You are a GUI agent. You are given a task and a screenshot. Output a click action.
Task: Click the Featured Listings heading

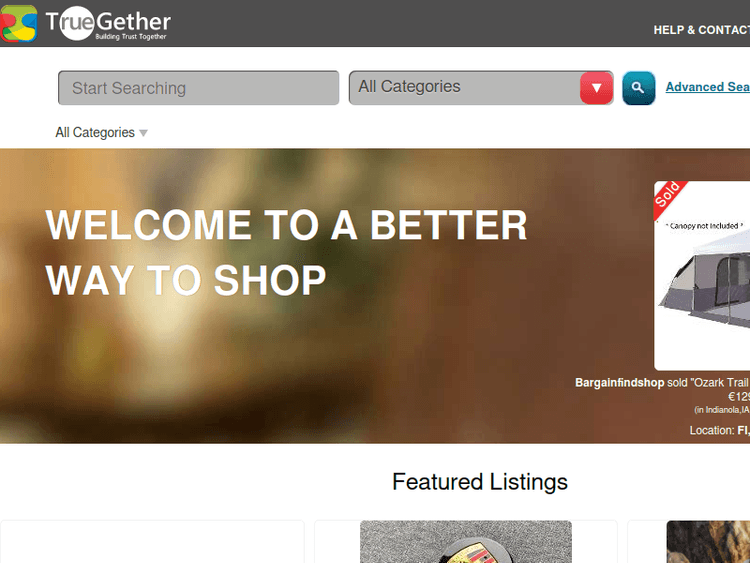[480, 482]
